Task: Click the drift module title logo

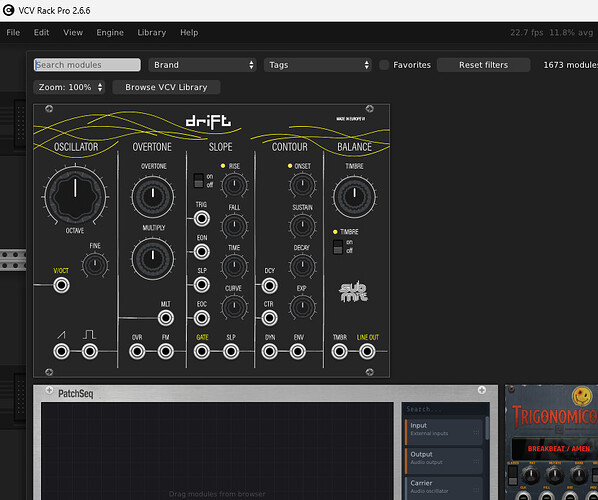Action: point(208,121)
